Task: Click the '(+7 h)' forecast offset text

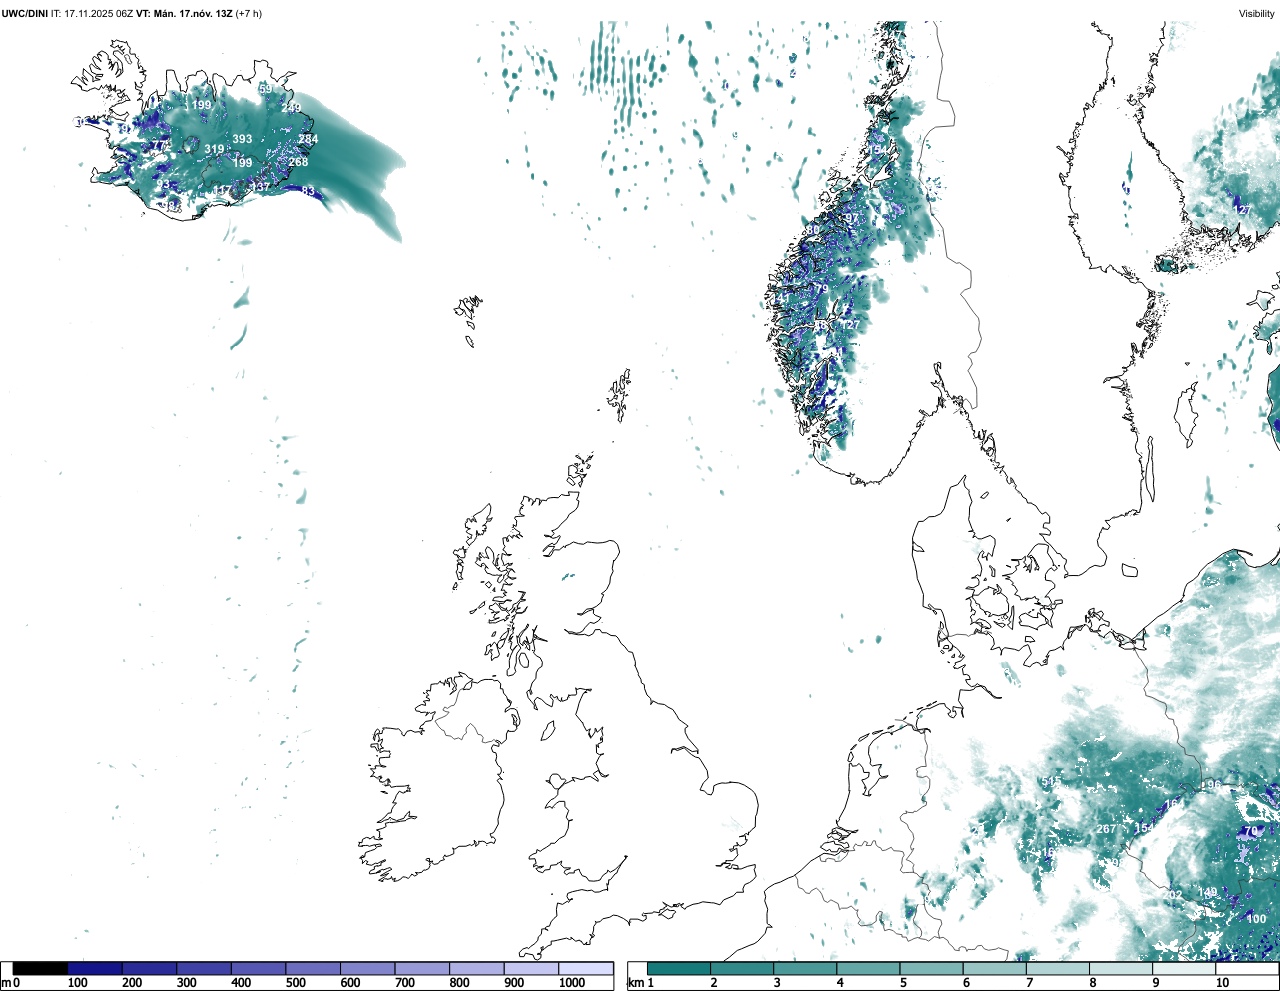Action: click(x=249, y=14)
